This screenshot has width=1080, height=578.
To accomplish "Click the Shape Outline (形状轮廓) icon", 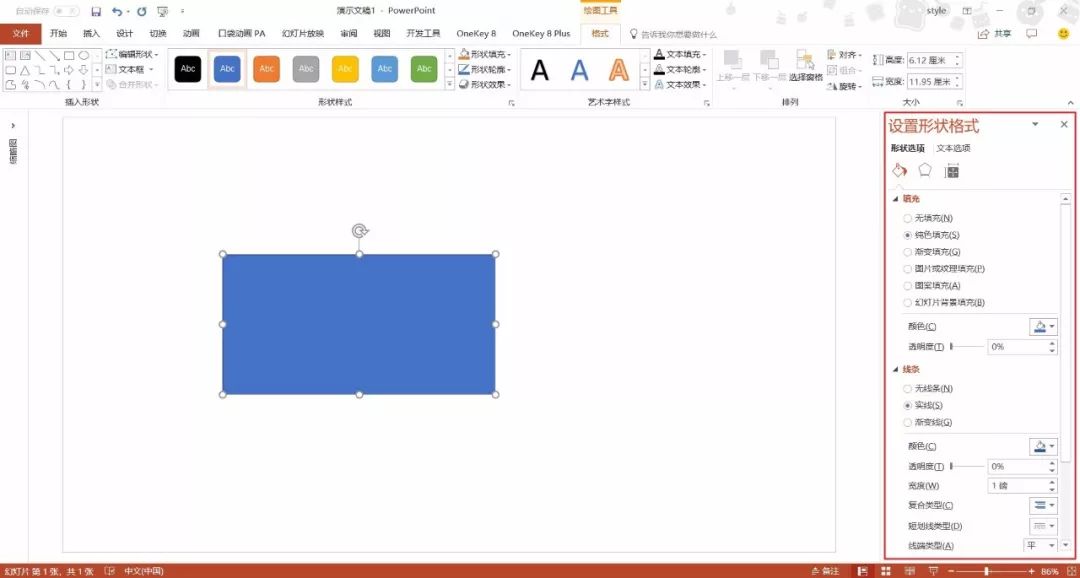I will 463,69.
